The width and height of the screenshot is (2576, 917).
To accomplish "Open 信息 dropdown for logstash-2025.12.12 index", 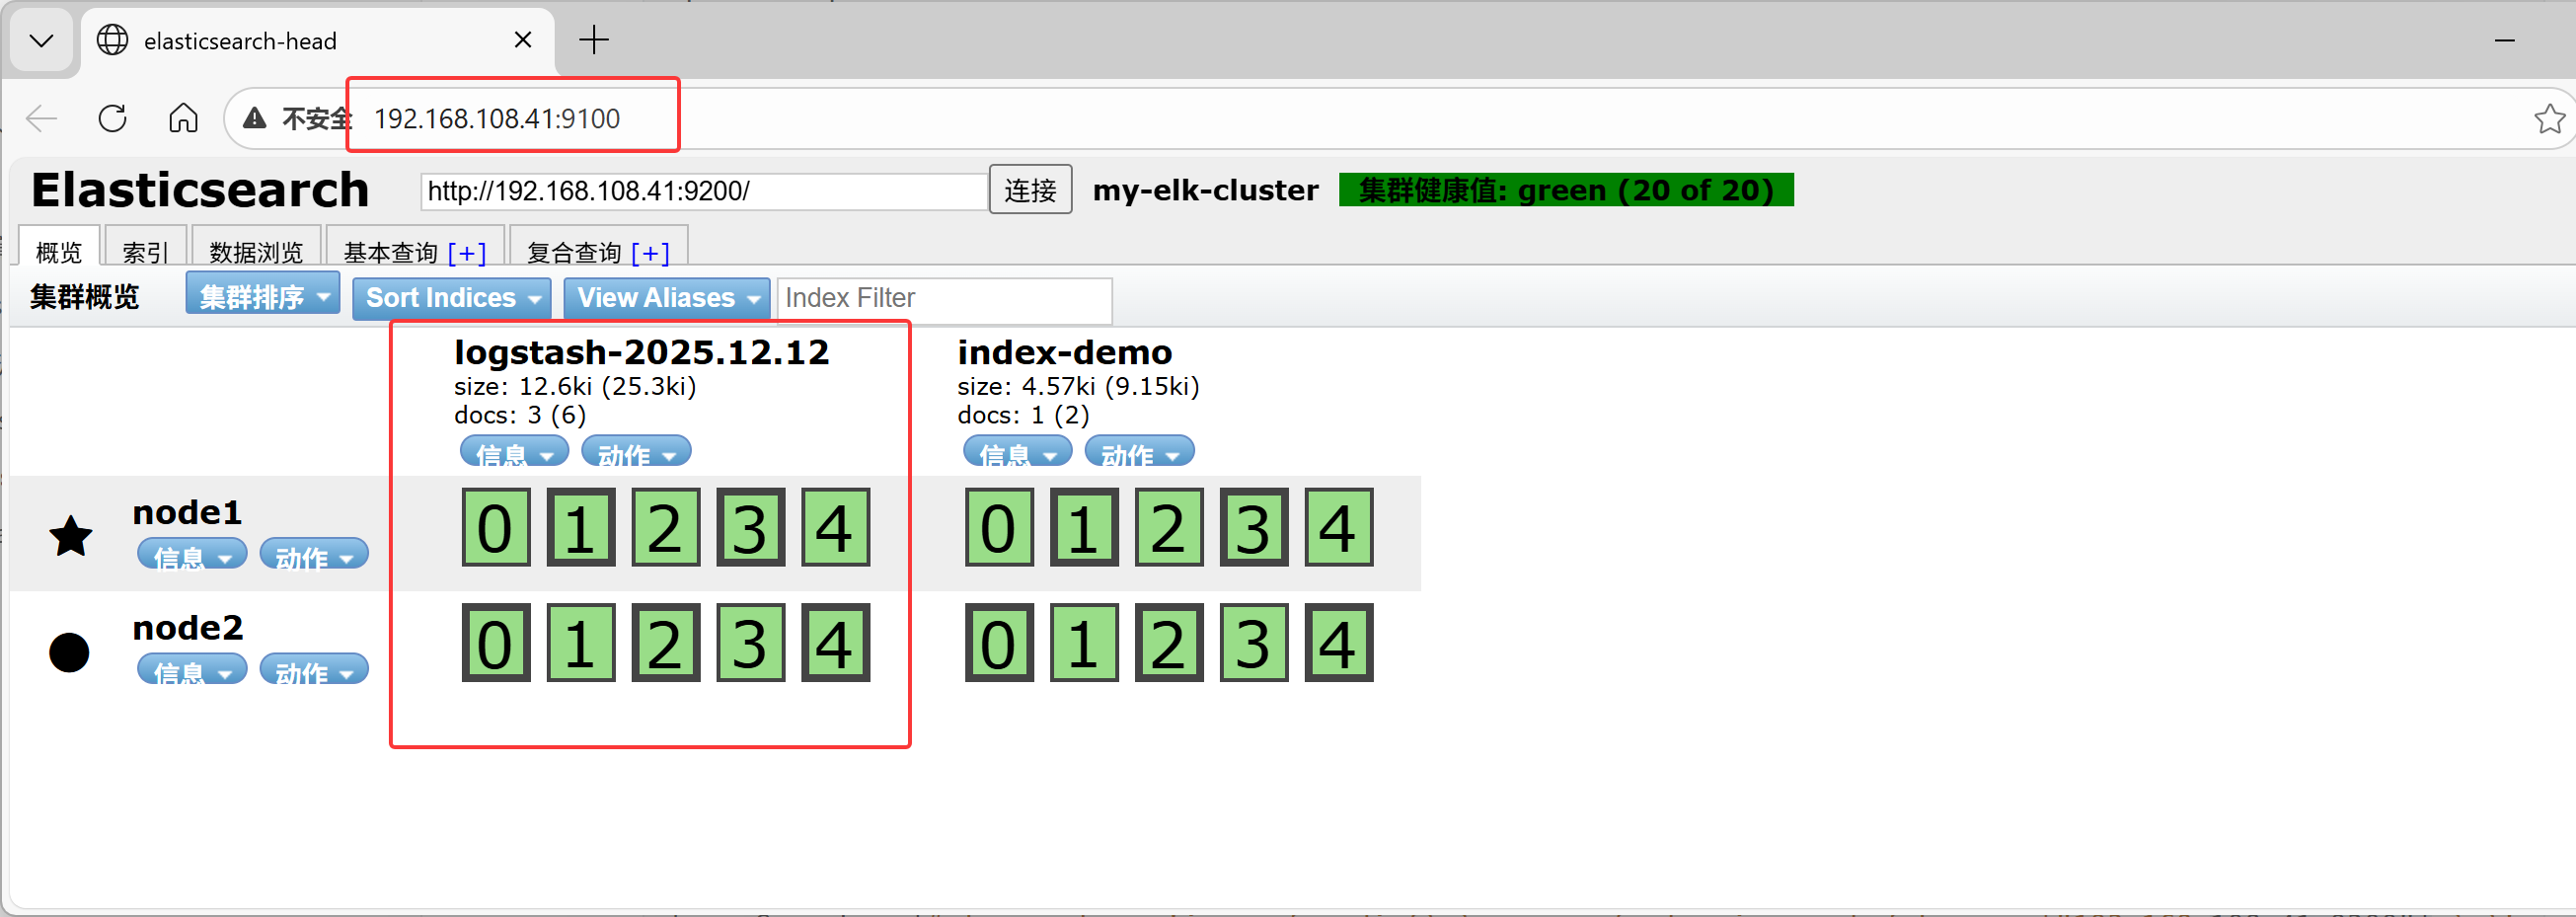I will click(x=514, y=452).
